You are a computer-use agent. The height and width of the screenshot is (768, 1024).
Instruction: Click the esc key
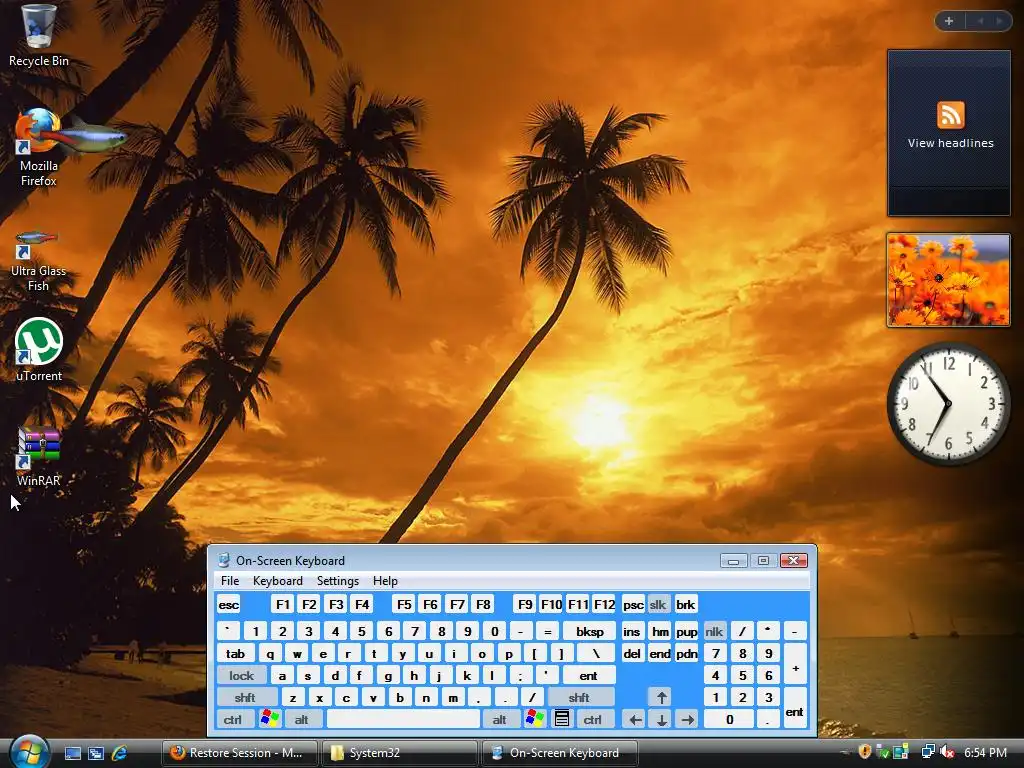pos(229,604)
